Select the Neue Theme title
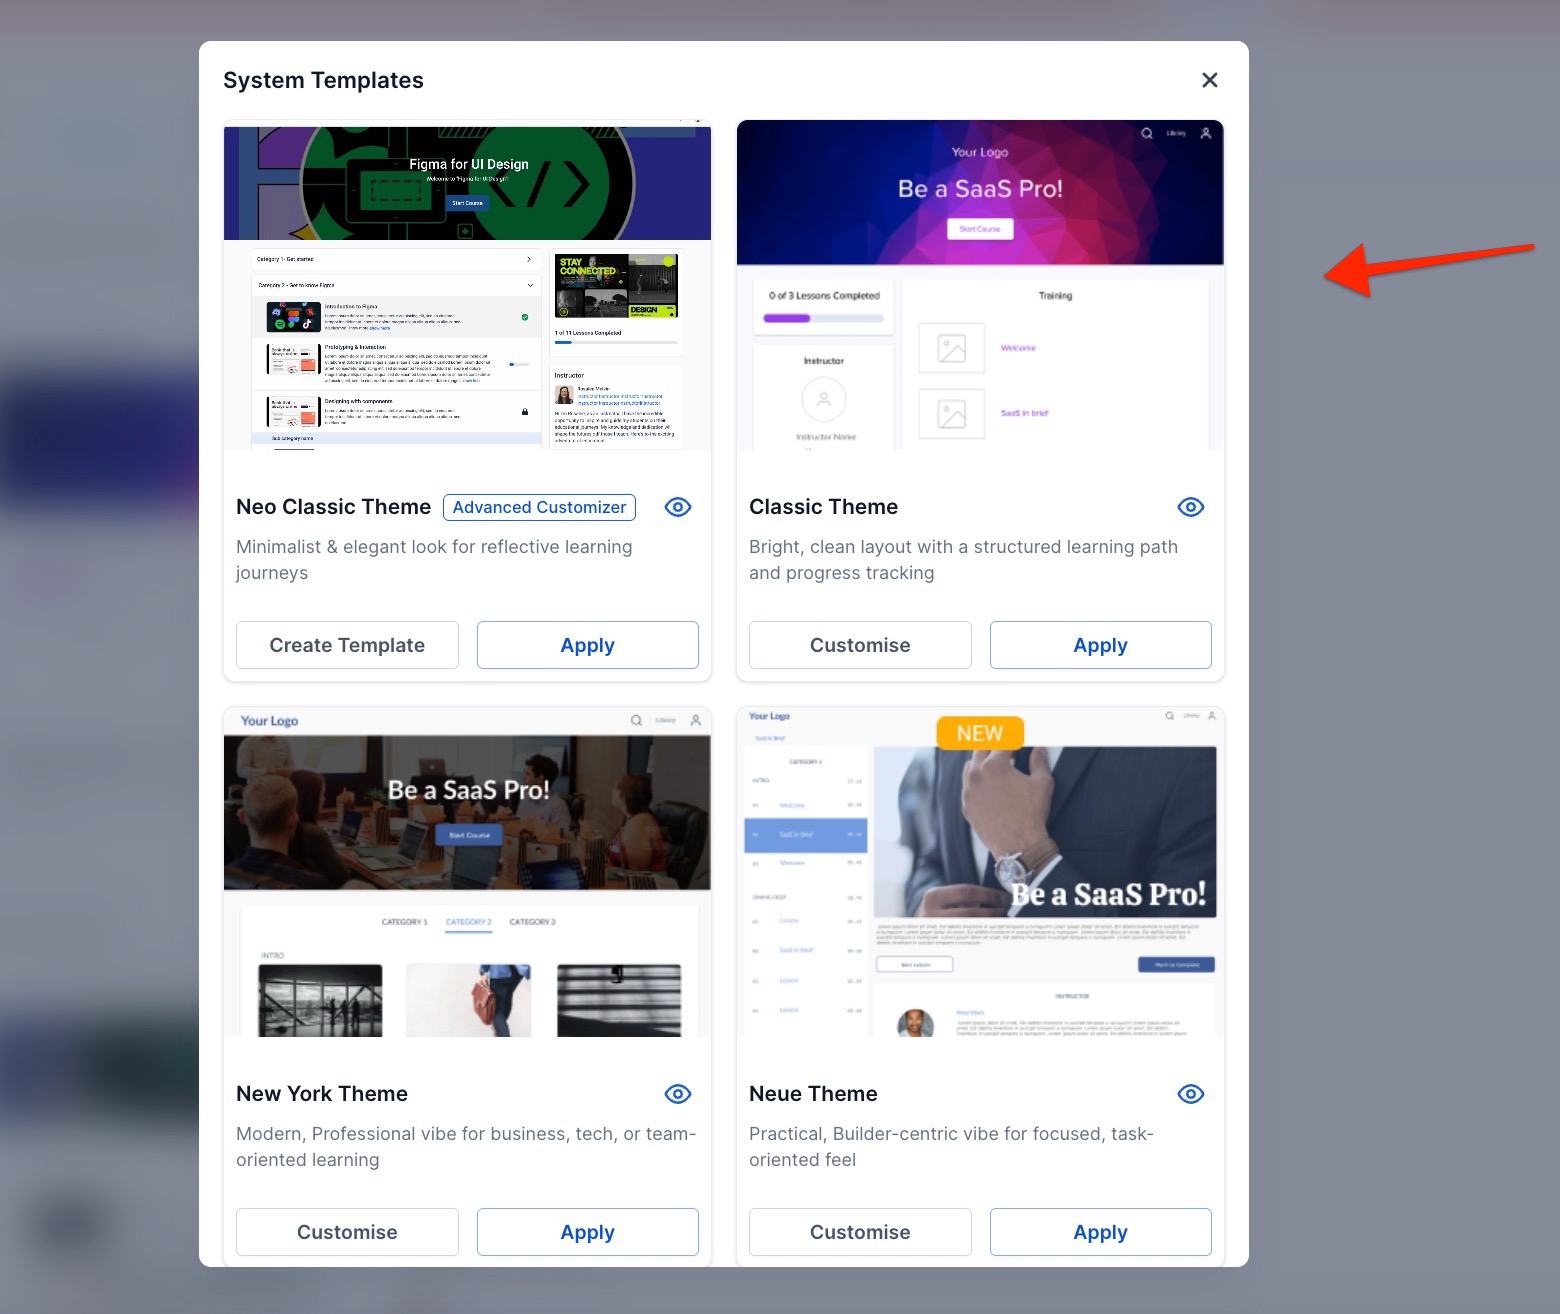The image size is (1560, 1314). pos(813,1094)
